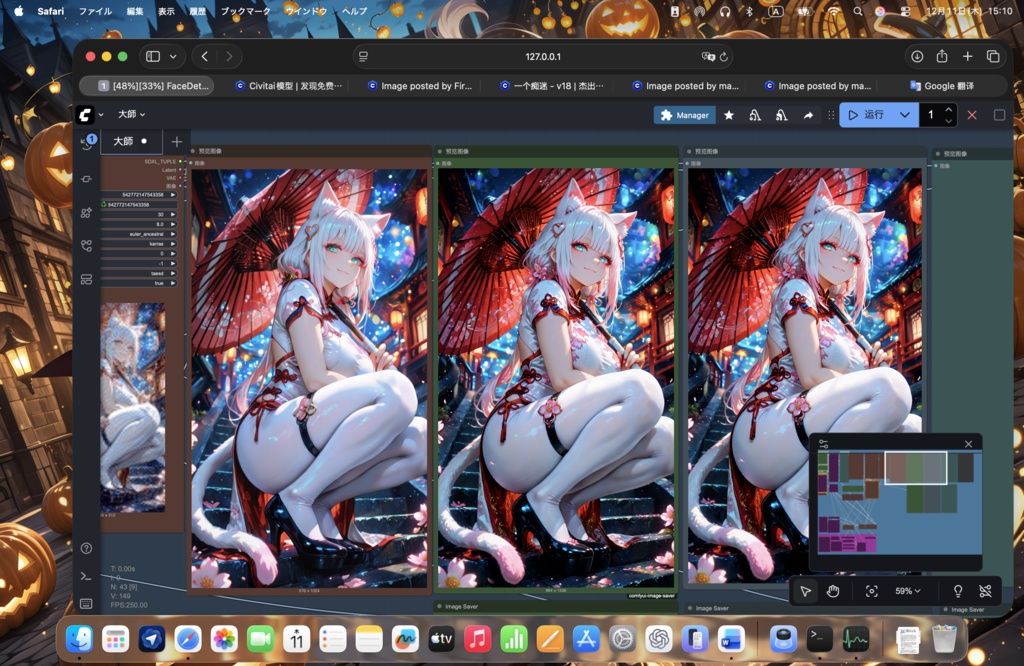
Task: Click the star favorites icon in toolbar
Action: [x=729, y=115]
